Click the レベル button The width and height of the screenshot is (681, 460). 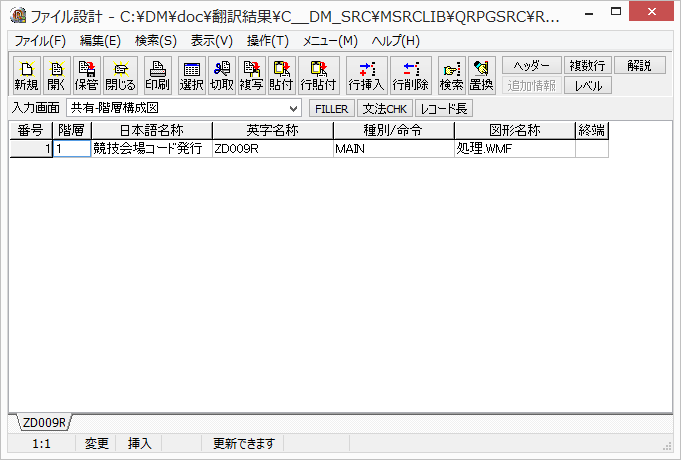[588, 85]
